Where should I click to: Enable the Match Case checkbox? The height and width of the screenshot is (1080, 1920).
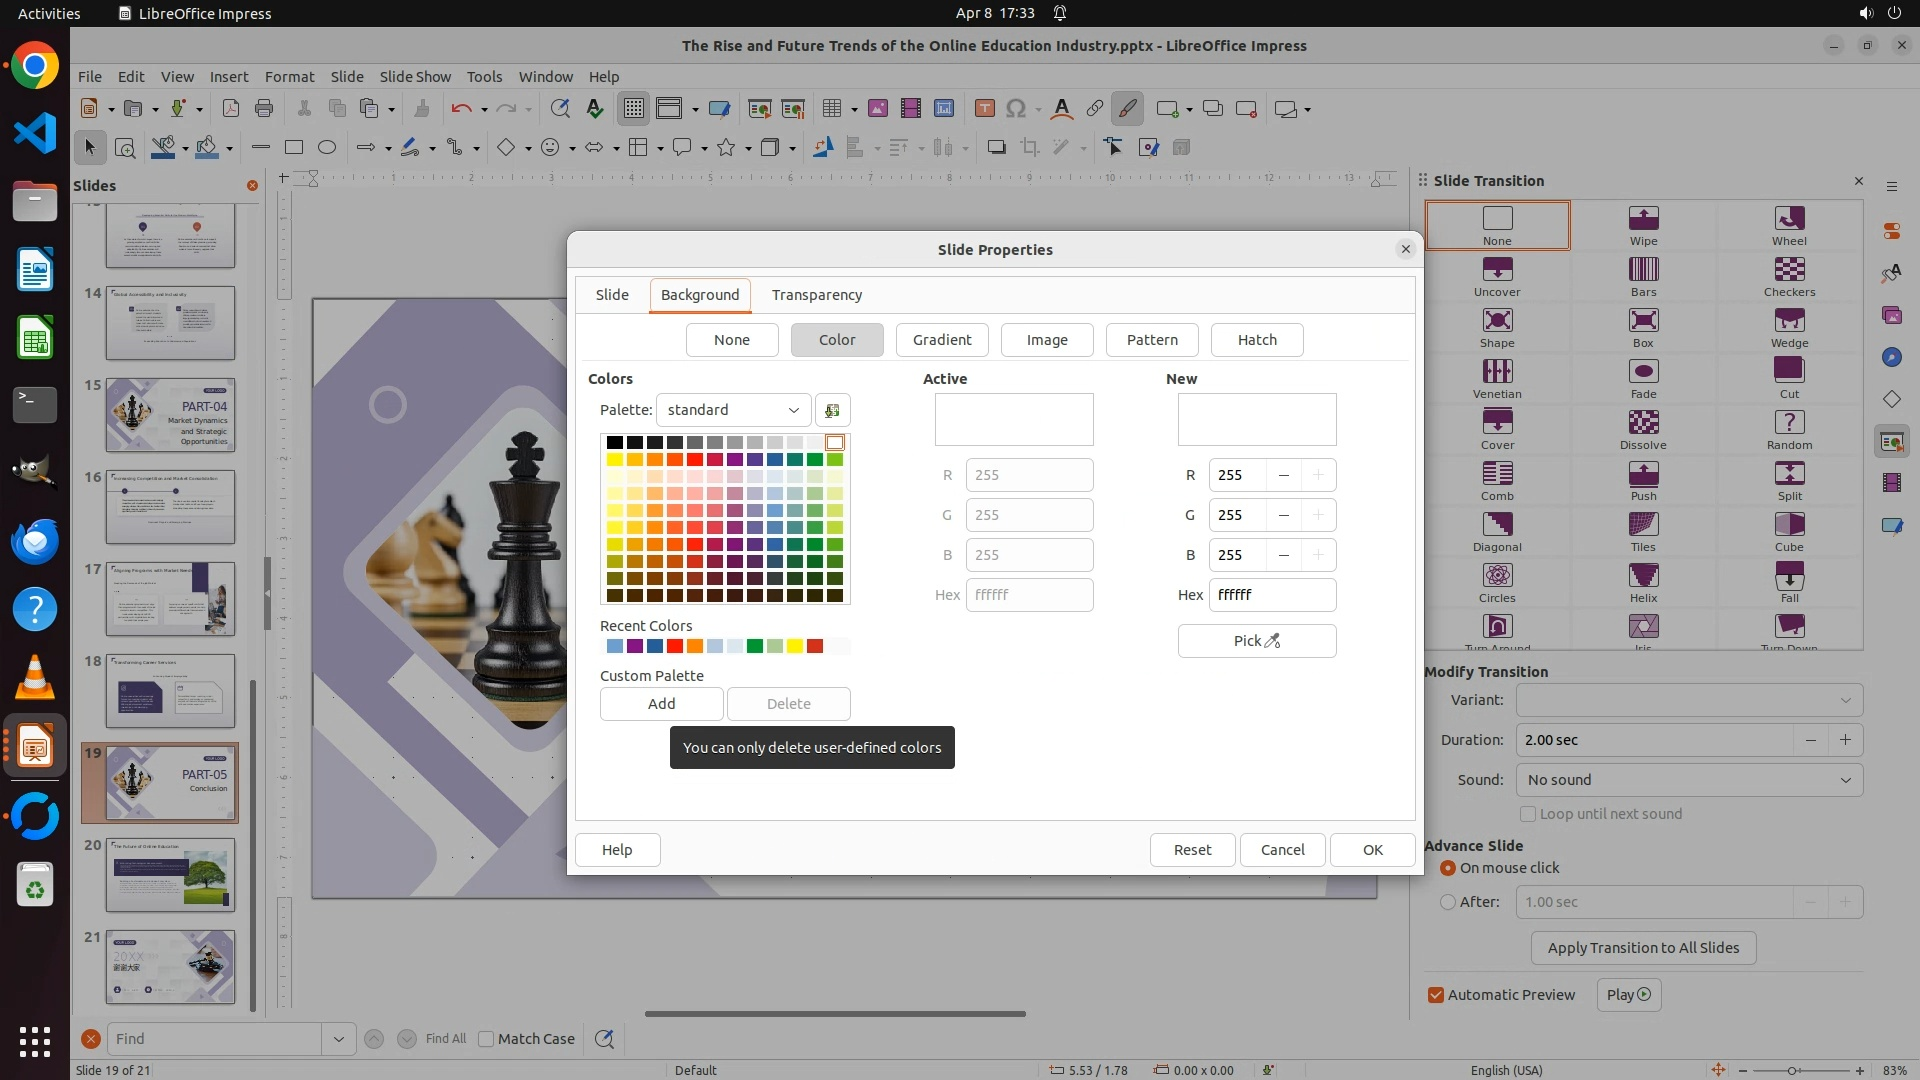click(486, 1039)
